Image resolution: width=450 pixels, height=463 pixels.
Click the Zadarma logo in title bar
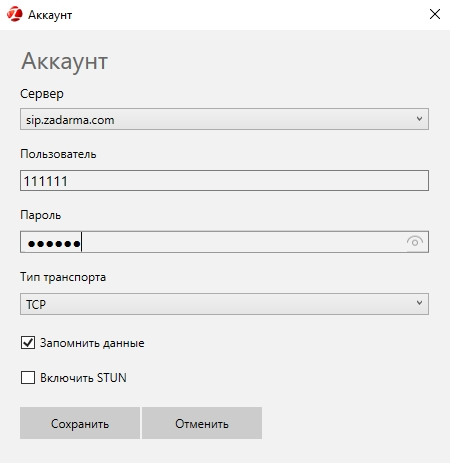[15, 14]
